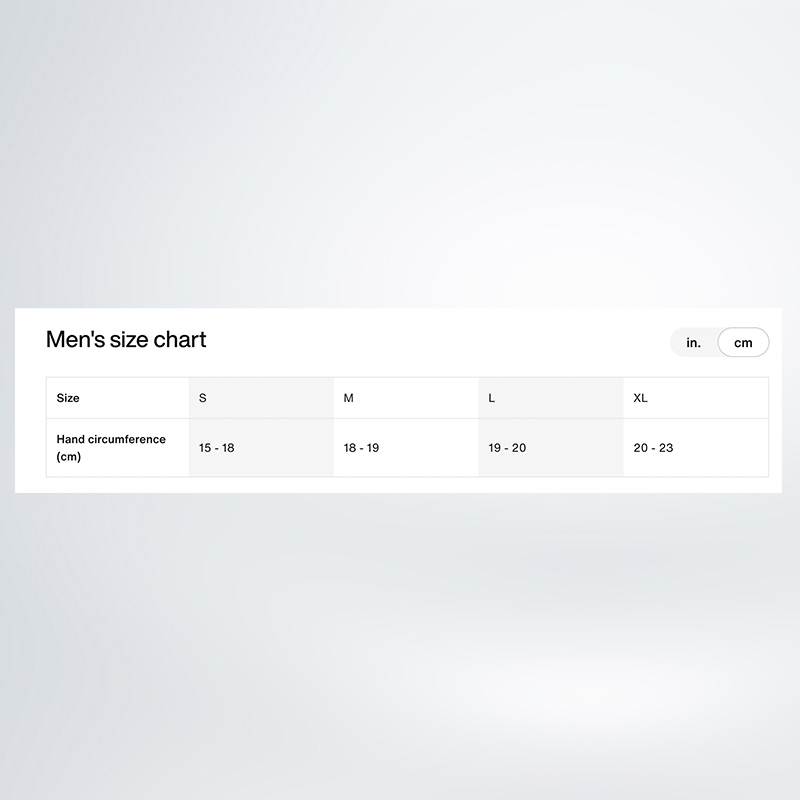Click the gray background above the size chart
The width and height of the screenshot is (800, 800).
click(x=400, y=153)
